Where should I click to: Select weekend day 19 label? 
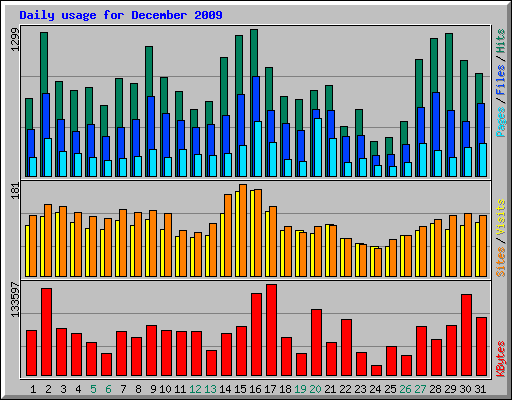[x=300, y=389]
